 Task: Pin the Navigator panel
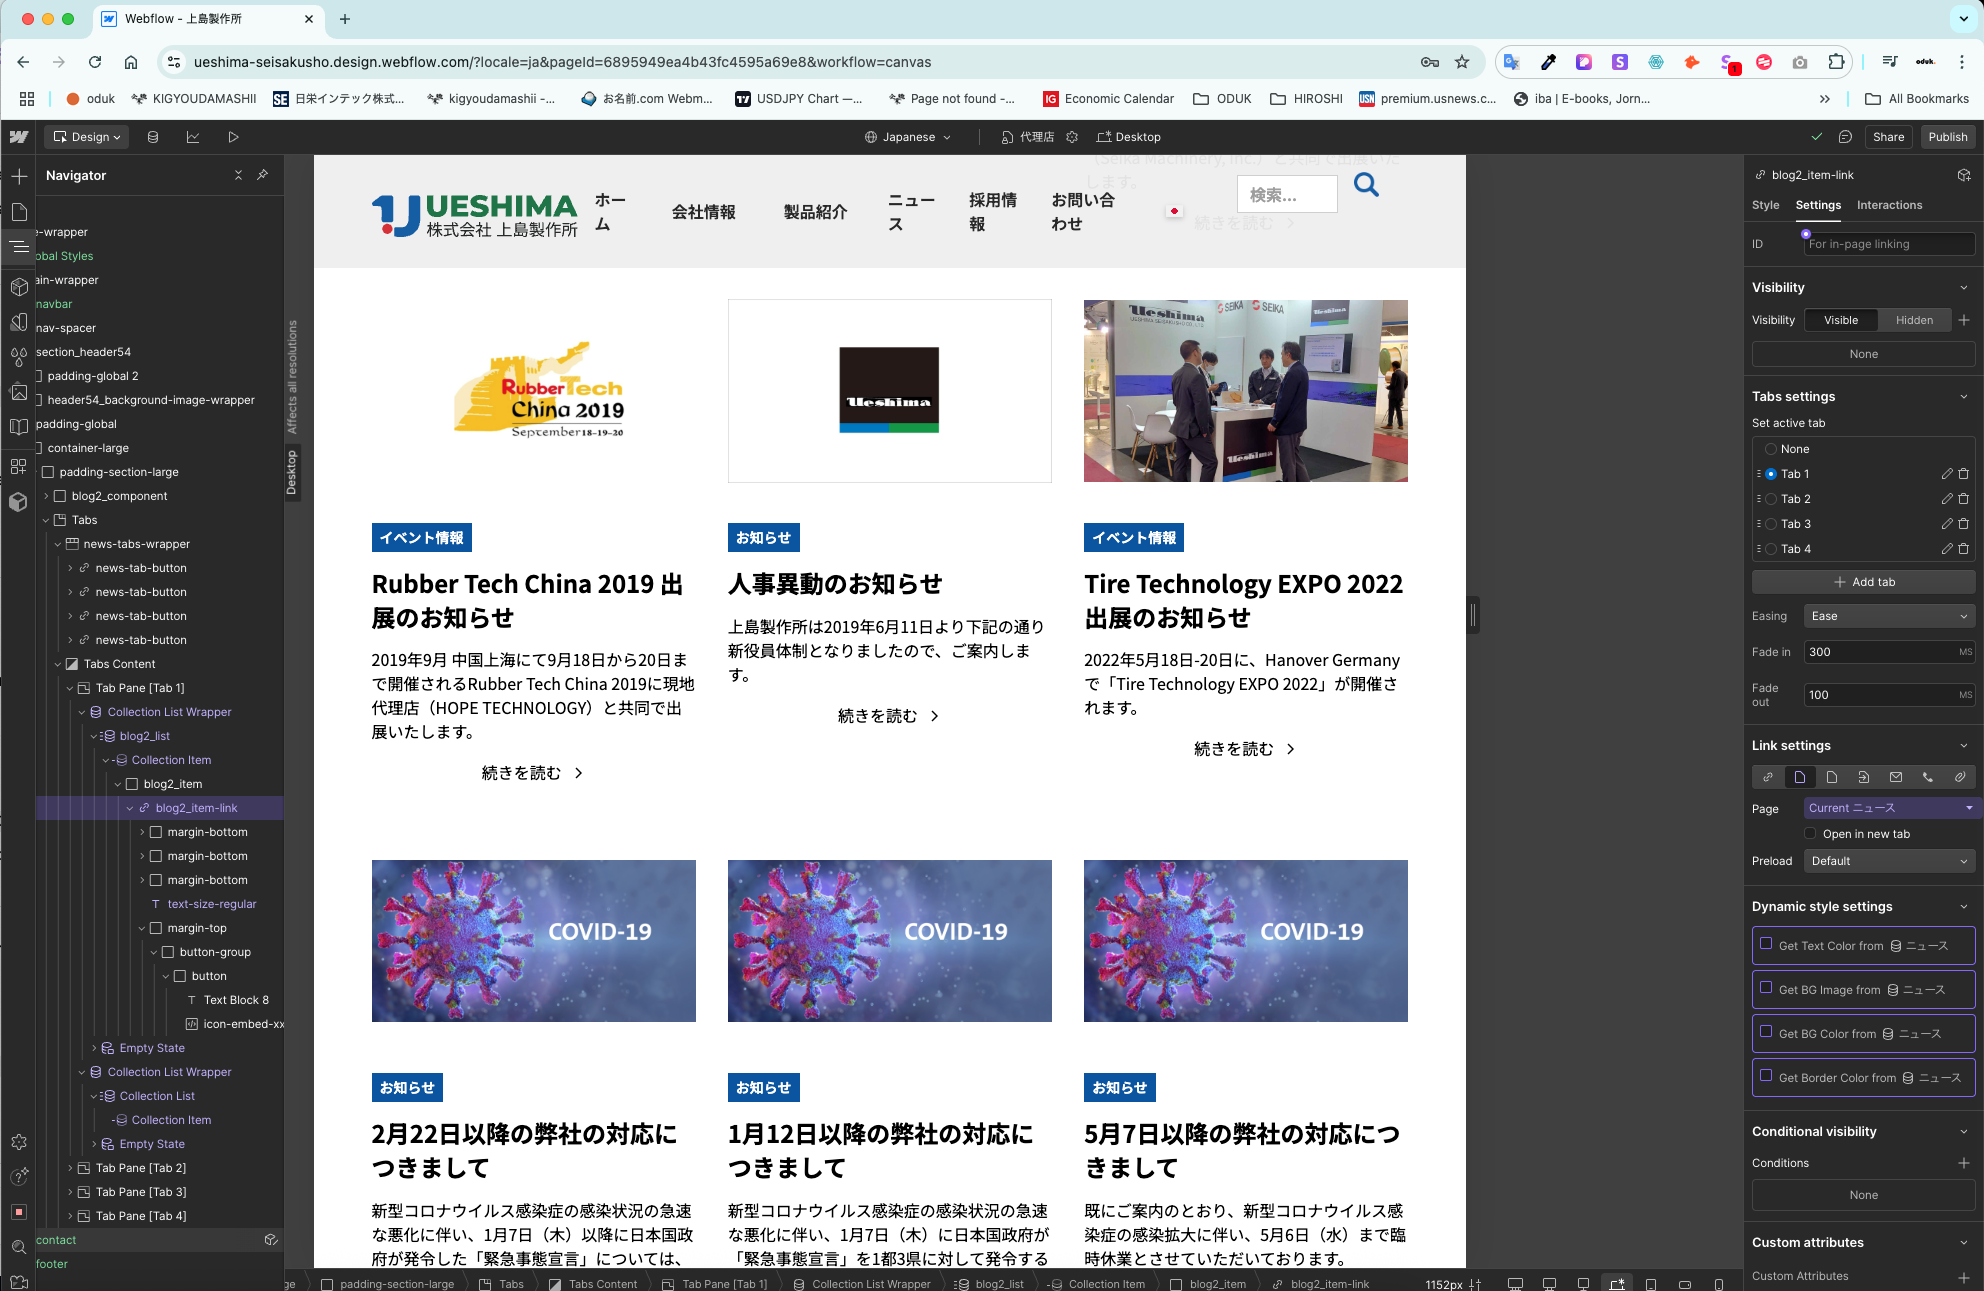(262, 175)
